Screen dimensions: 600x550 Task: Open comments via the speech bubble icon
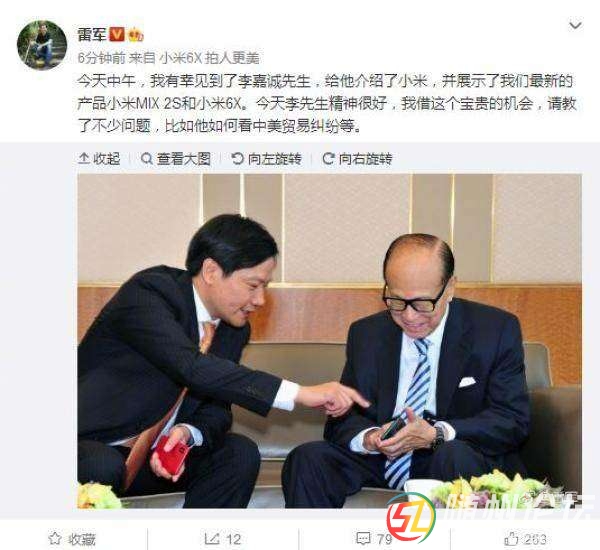pos(363,539)
